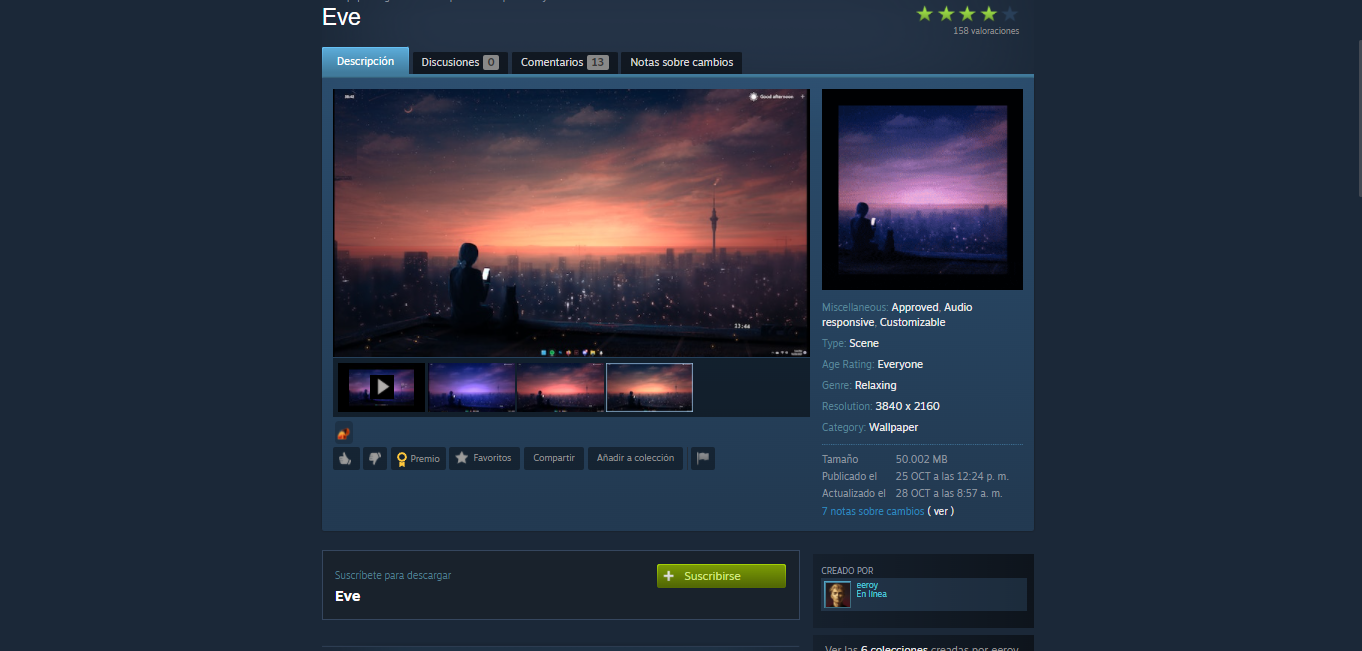
Task: Open the Compartir share dialog
Action: pyautogui.click(x=554, y=458)
